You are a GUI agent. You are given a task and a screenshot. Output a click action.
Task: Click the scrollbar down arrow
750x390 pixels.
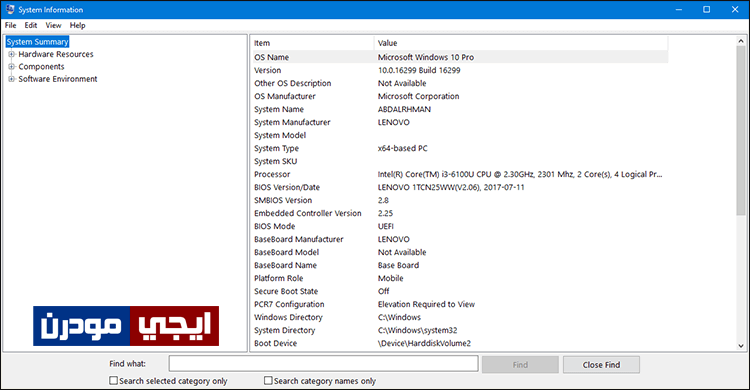point(741,345)
